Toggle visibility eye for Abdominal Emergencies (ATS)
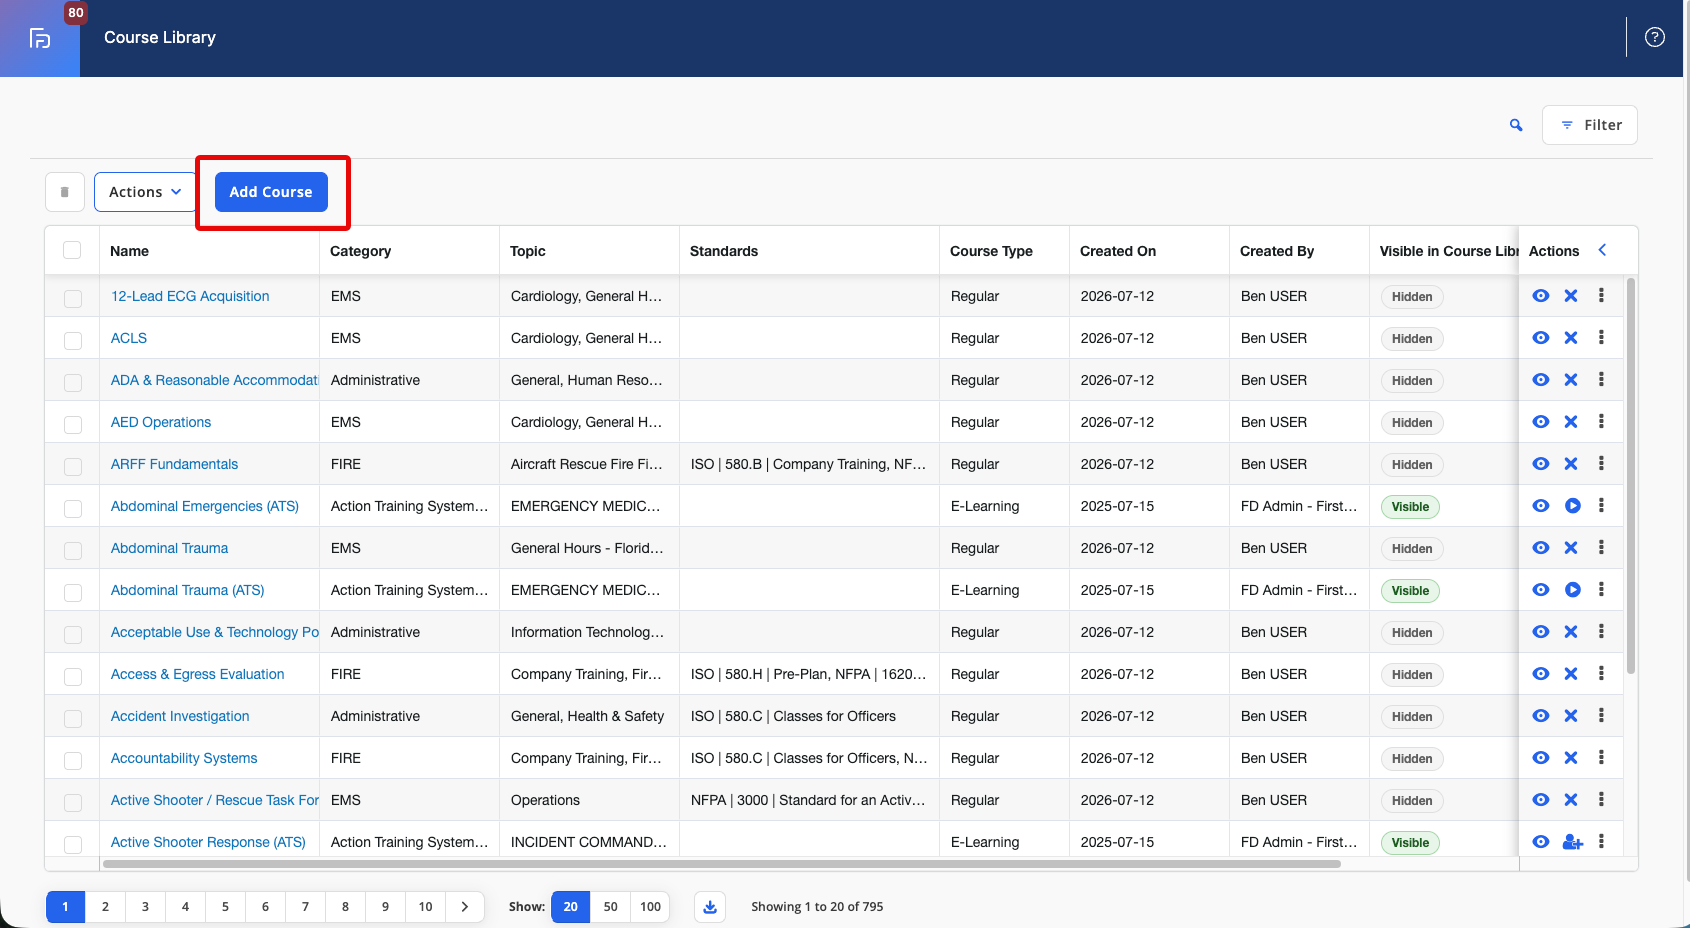Viewport: 1690px width, 928px height. (x=1541, y=506)
